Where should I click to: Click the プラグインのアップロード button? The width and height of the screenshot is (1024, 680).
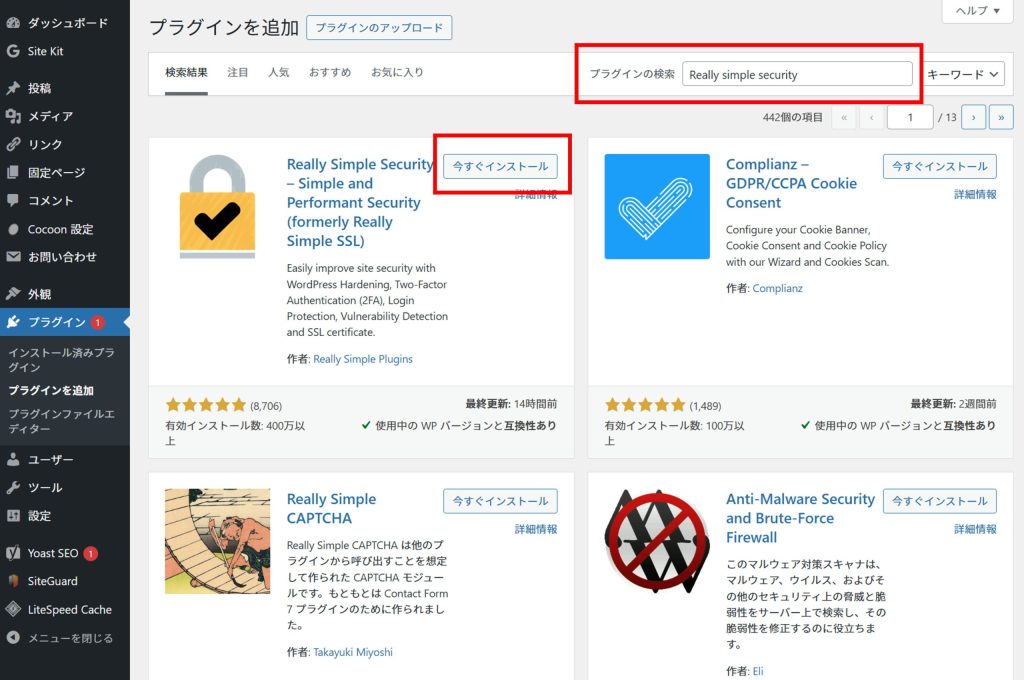pyautogui.click(x=379, y=28)
